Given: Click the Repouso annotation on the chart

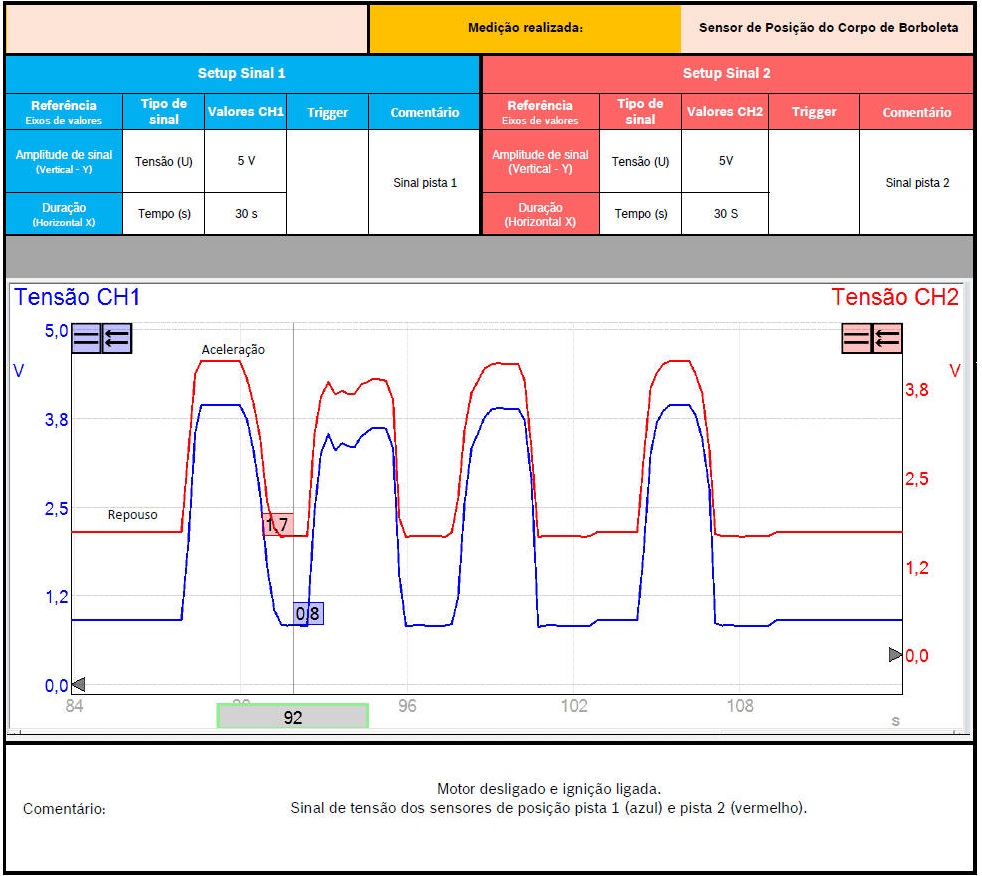Looking at the screenshot, I should pos(133,514).
